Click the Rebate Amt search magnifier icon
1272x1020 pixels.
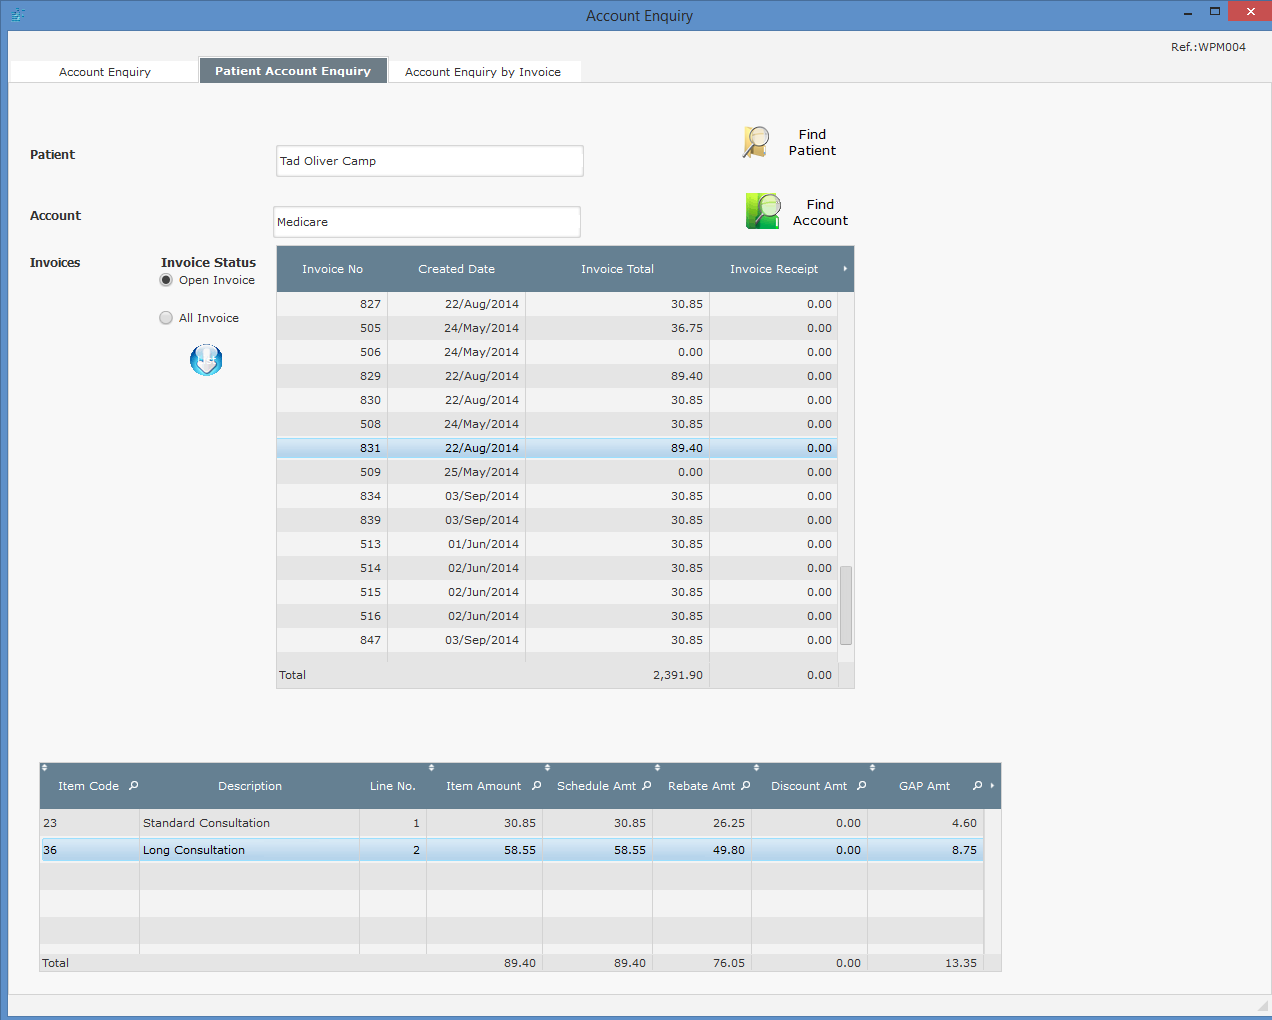coord(746,786)
